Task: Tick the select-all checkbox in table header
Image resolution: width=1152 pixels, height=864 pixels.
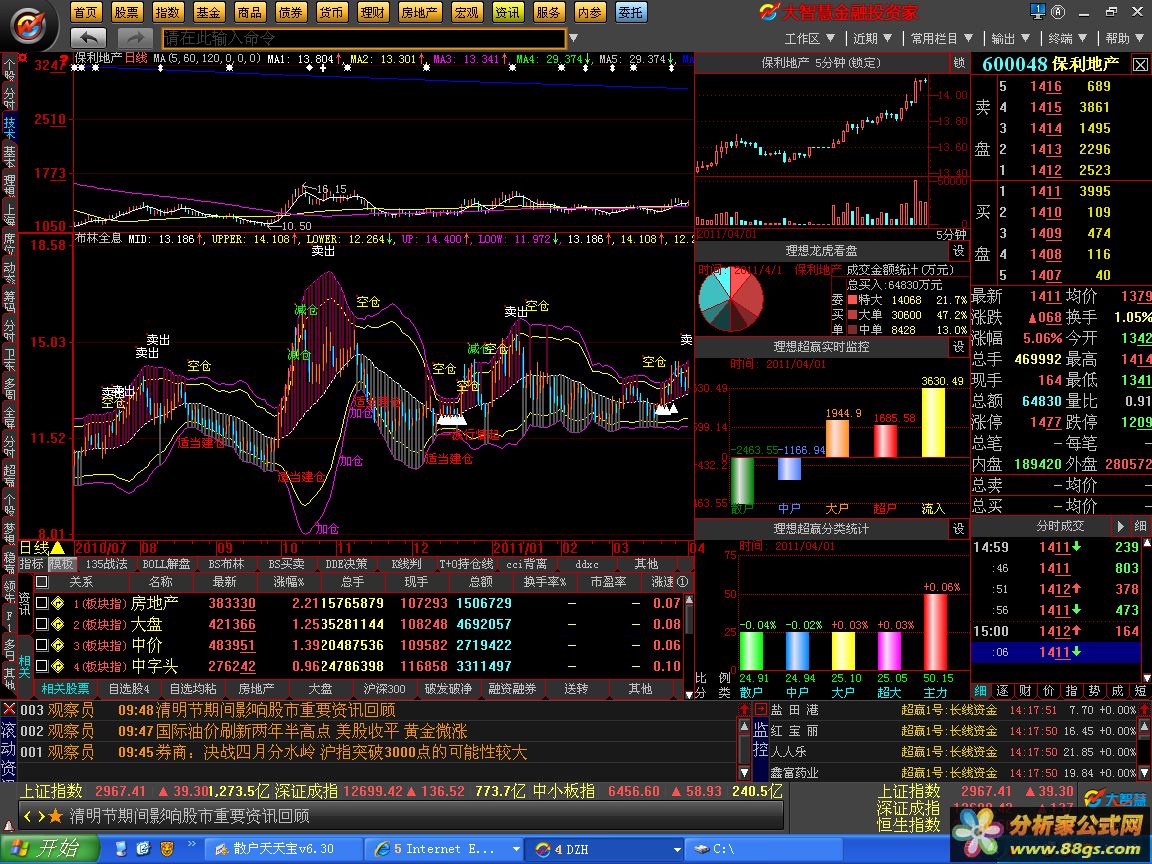Action: (x=42, y=582)
